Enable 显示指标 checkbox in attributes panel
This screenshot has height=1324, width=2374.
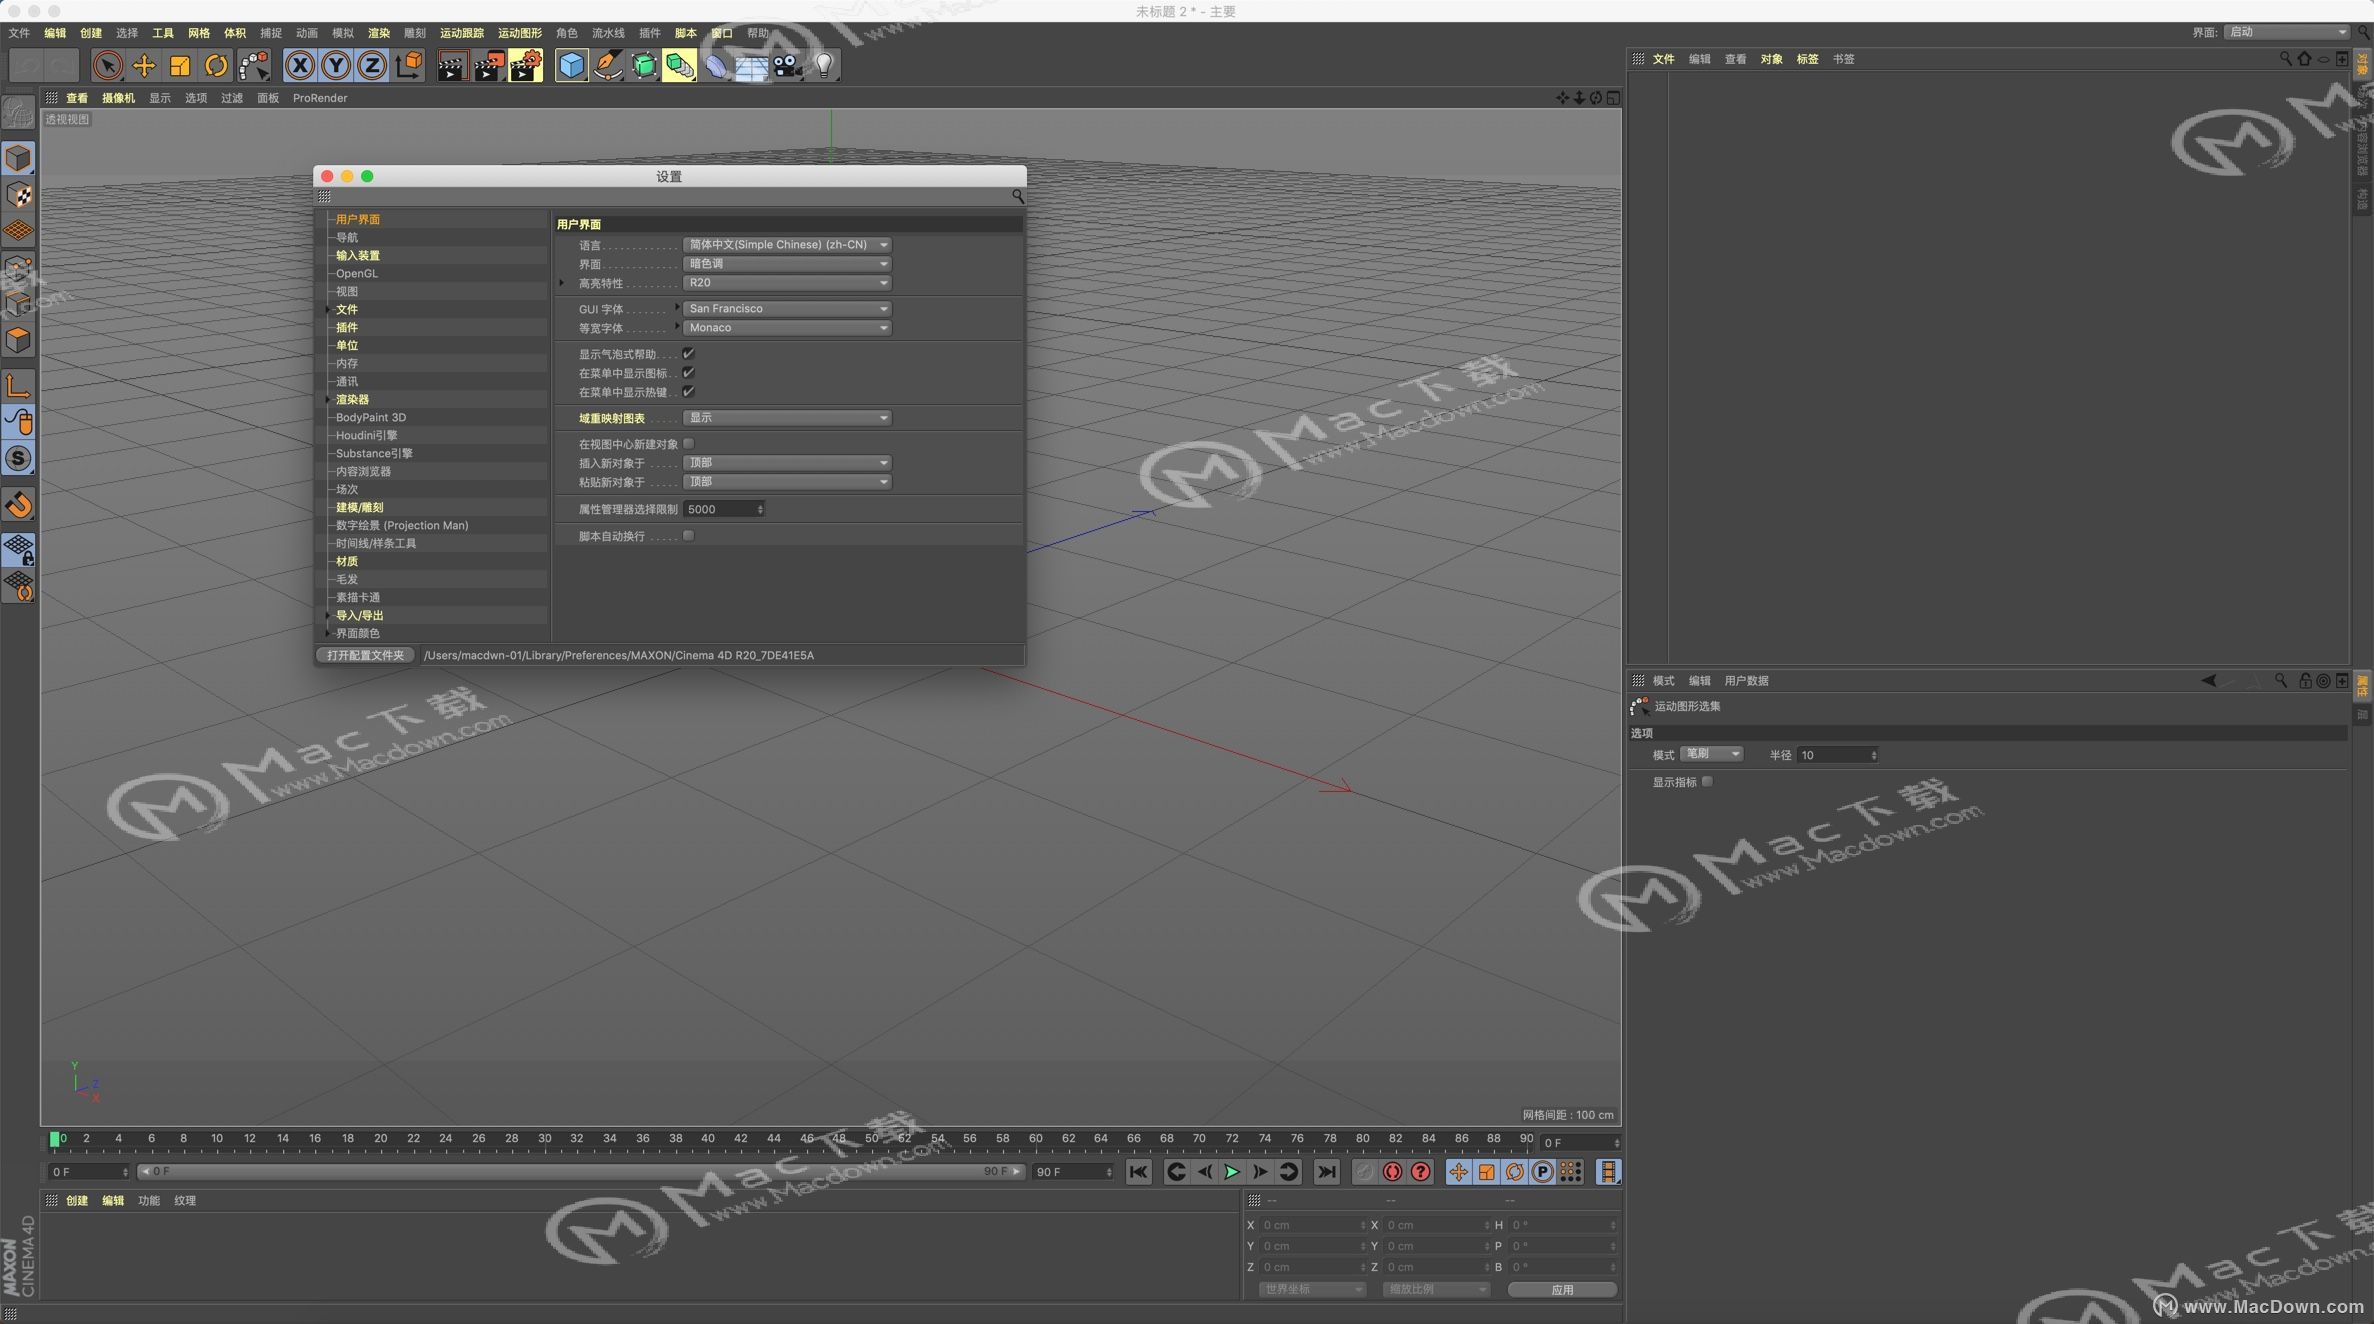1707,781
